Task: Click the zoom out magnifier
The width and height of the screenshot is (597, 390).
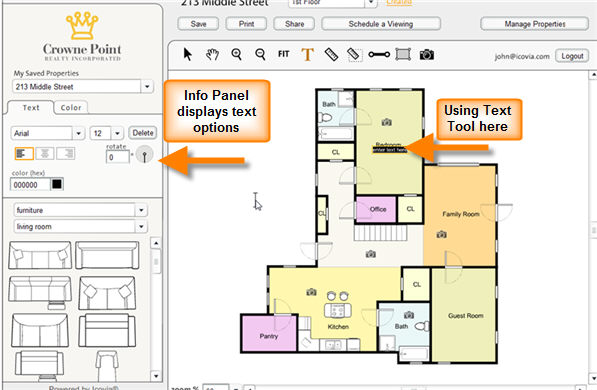Action: coord(260,54)
